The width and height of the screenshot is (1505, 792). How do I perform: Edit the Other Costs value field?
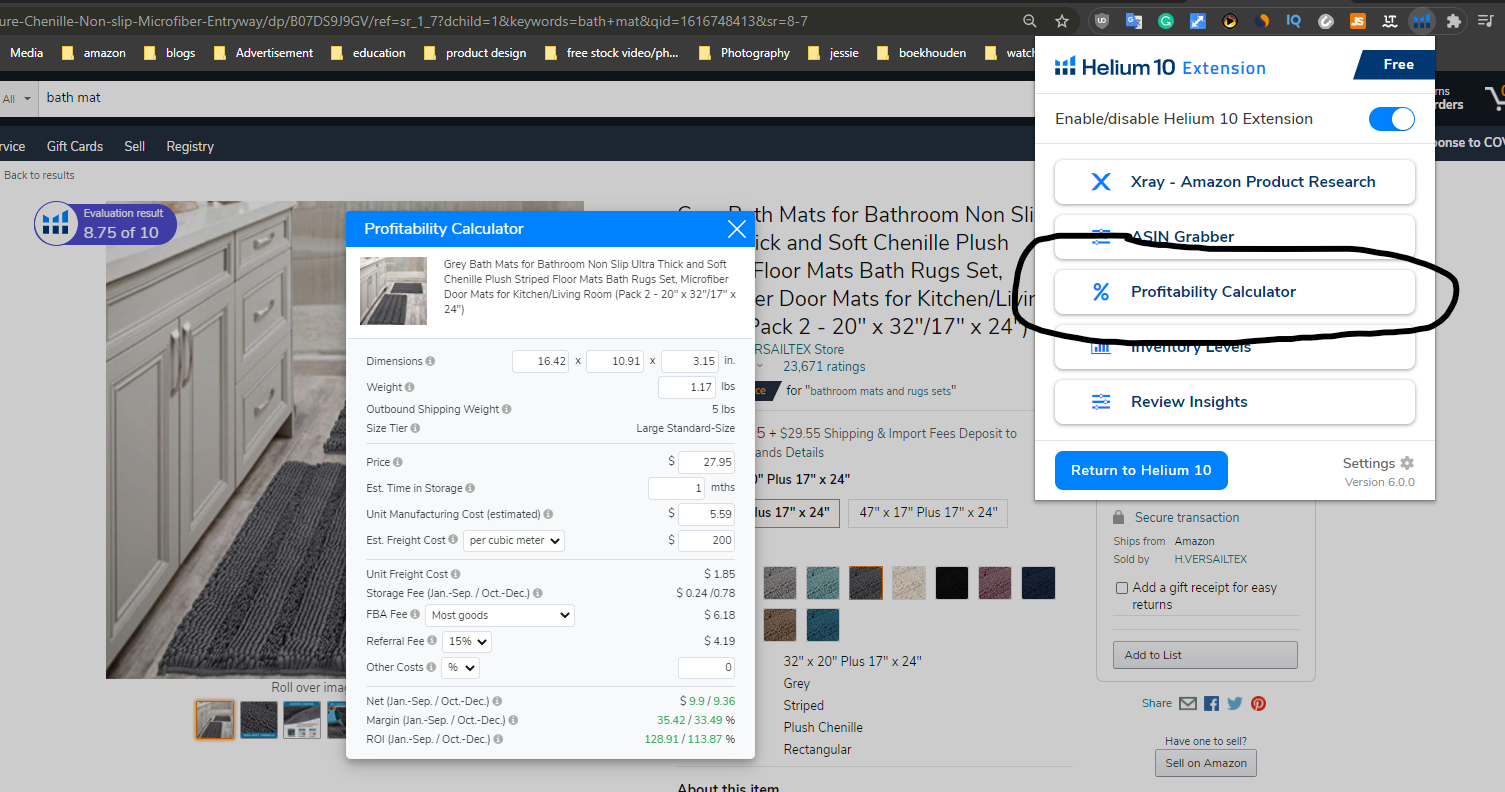pos(706,667)
